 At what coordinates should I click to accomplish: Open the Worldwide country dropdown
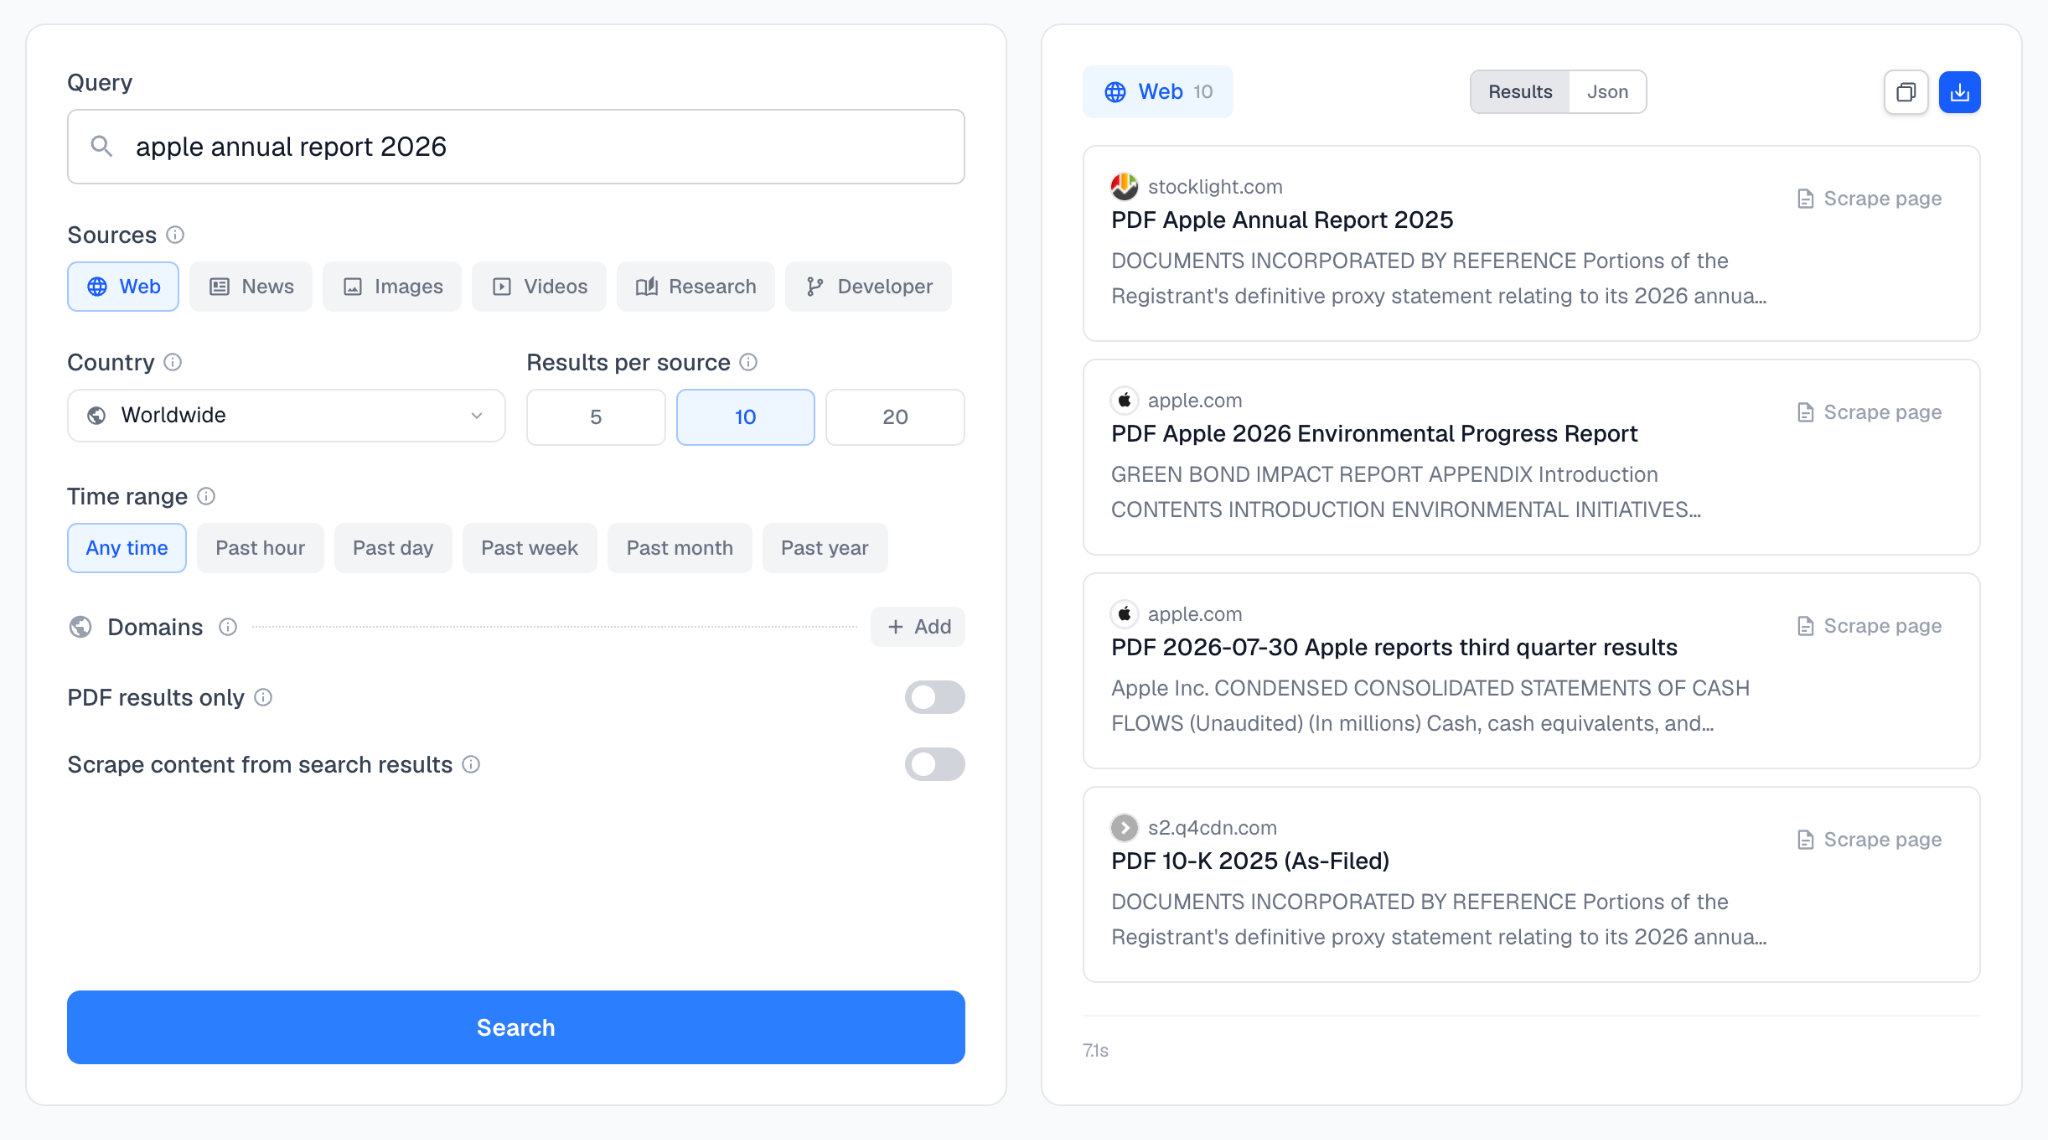tap(286, 416)
